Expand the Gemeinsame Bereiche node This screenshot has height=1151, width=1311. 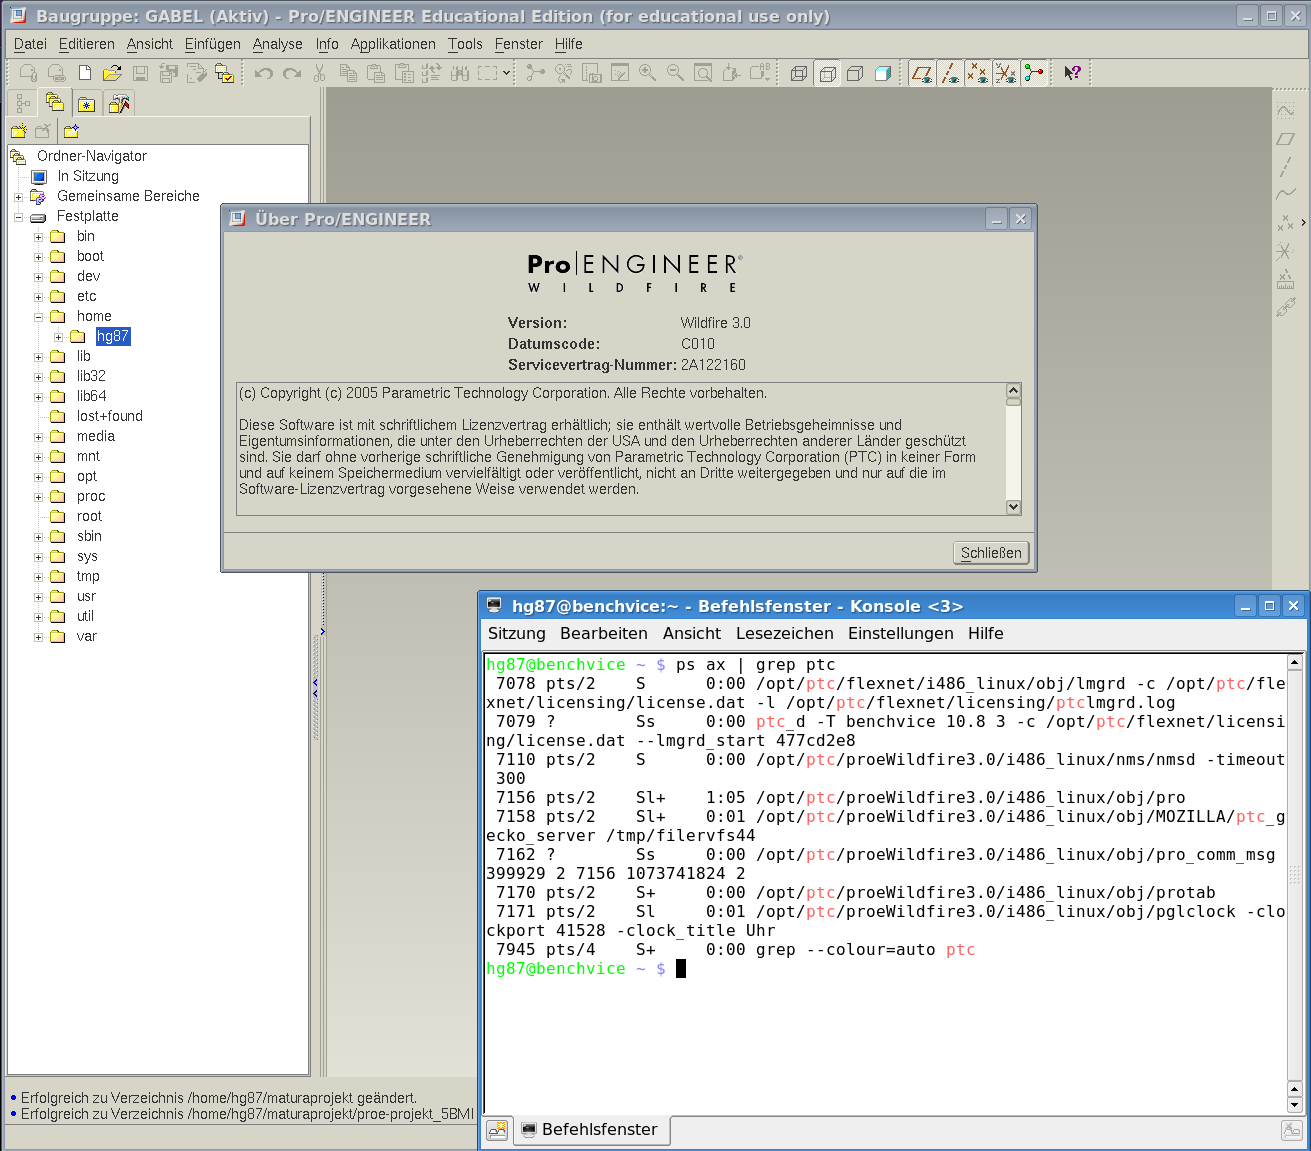point(18,197)
